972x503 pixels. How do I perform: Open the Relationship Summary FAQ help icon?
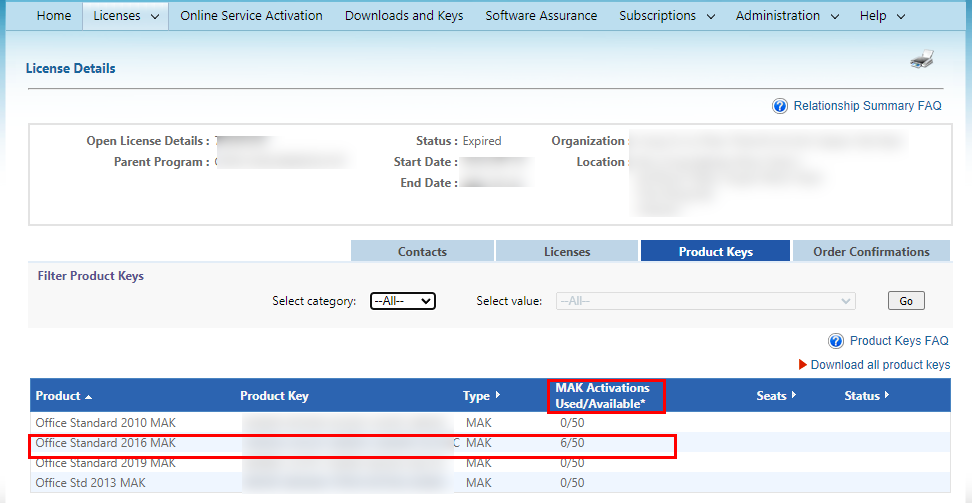pos(780,106)
